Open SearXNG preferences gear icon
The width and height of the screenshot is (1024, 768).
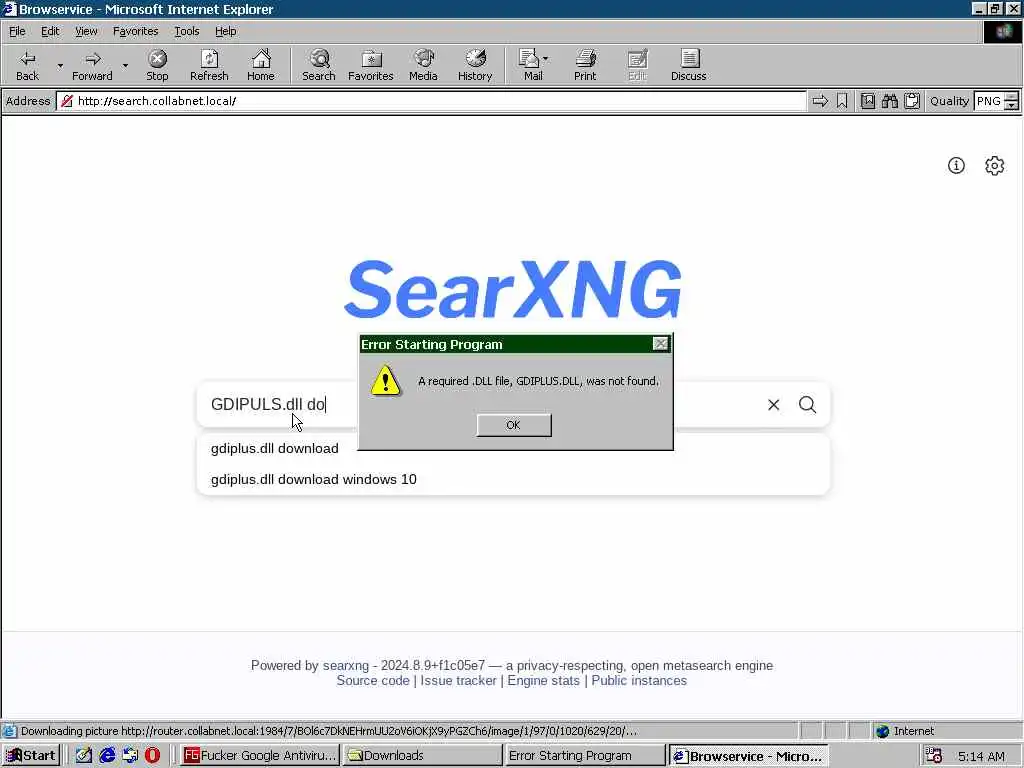tap(995, 166)
